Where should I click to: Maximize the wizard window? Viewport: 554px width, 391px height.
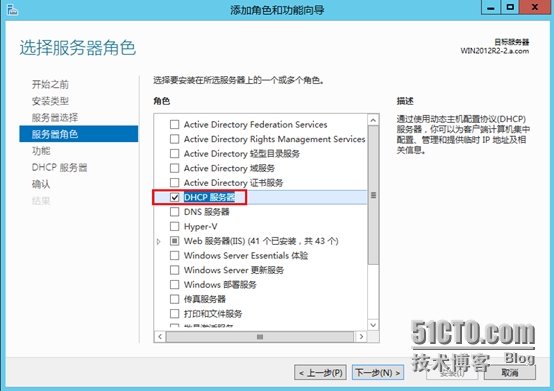(x=510, y=7)
